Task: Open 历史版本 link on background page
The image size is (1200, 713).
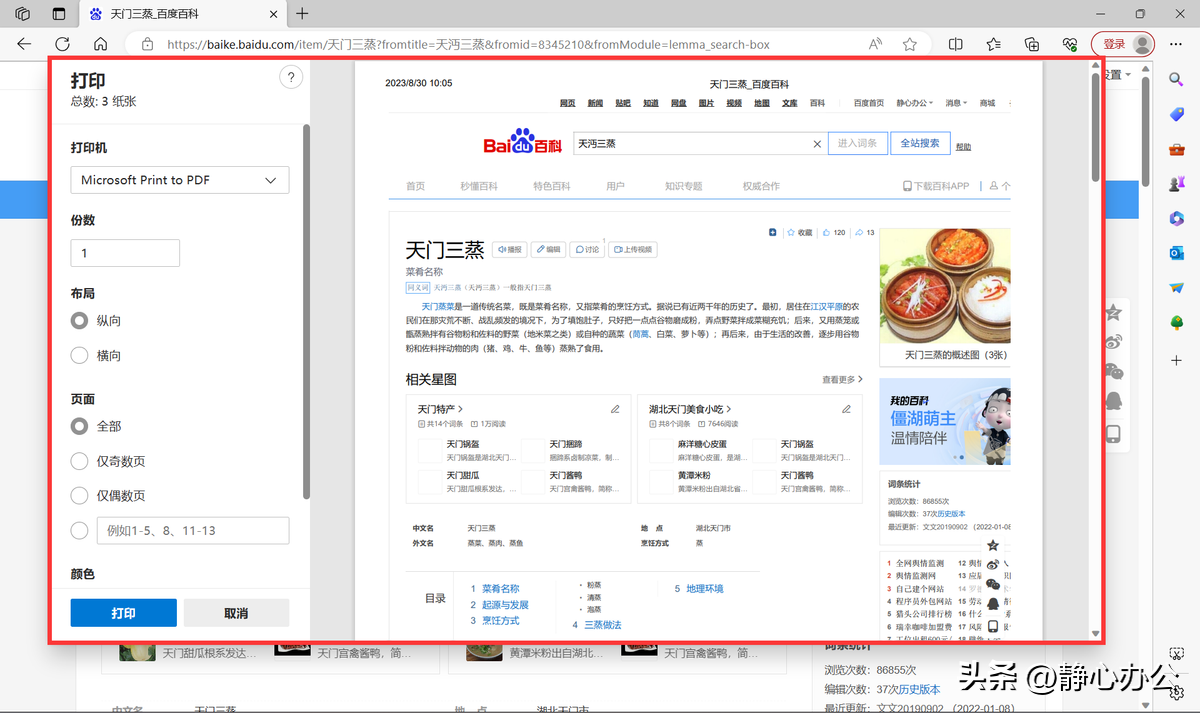Action: 918,689
